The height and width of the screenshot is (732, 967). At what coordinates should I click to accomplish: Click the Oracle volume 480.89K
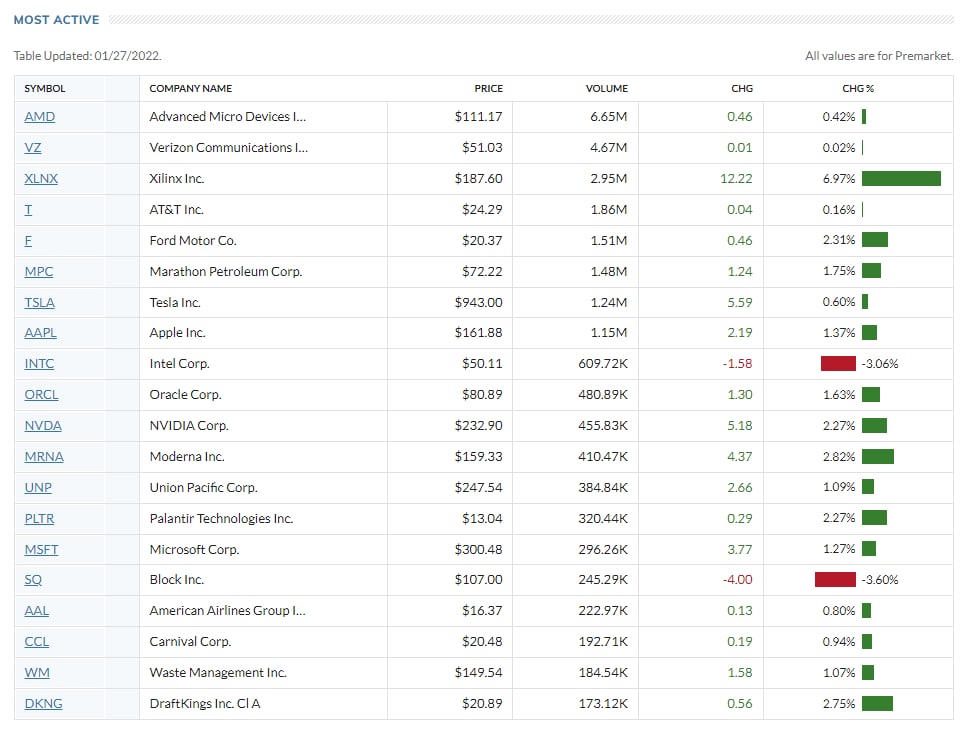603,394
